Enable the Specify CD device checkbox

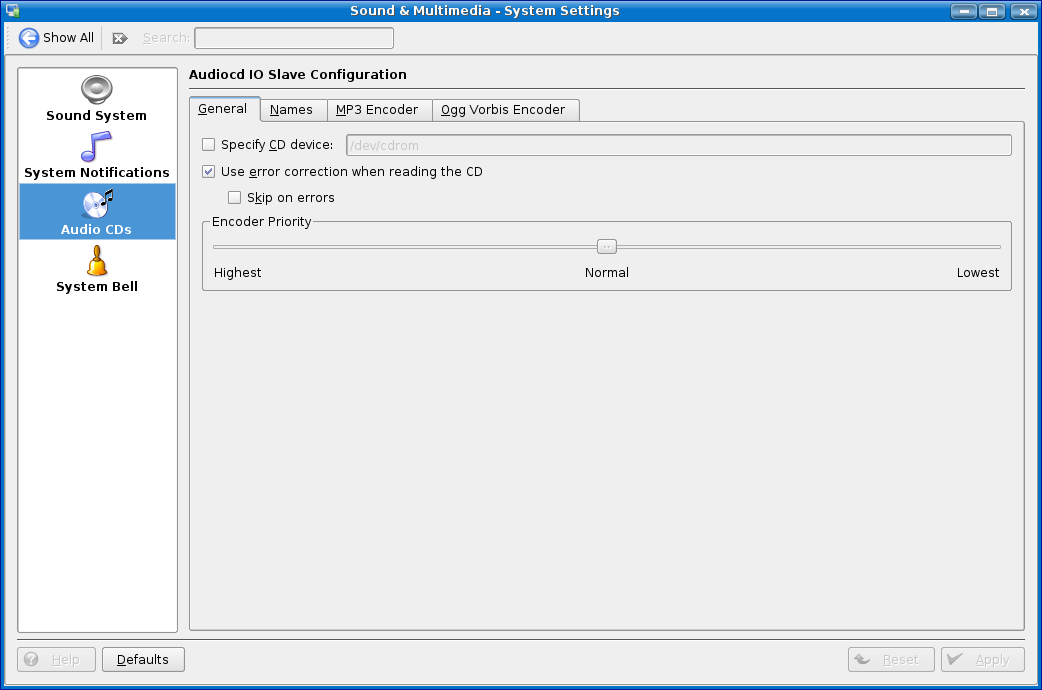[209, 145]
